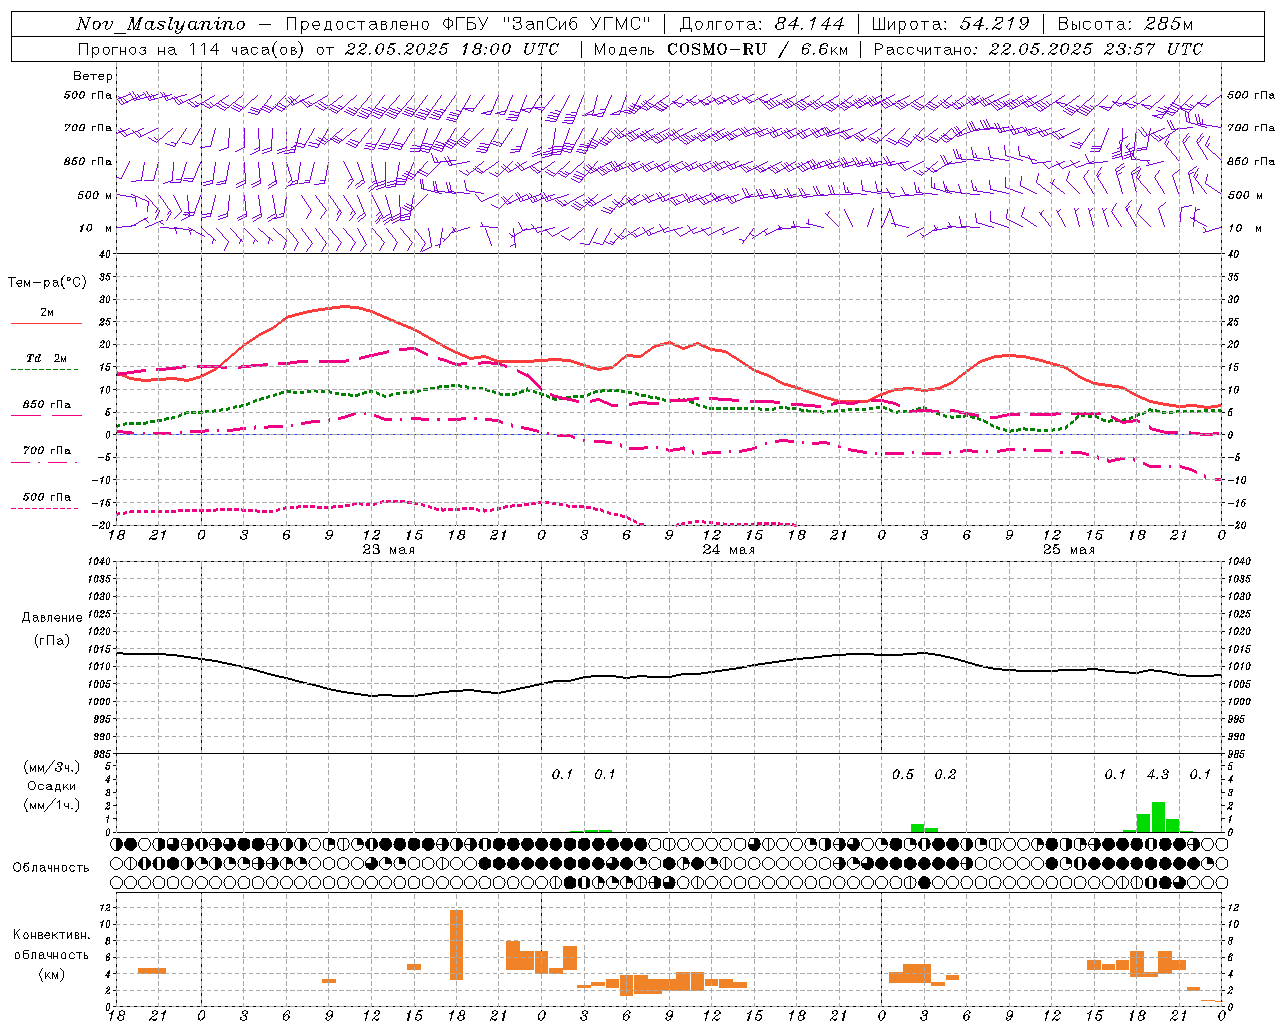
Task: Click the Конвективн. convective cloud label
Action: tap(52, 935)
